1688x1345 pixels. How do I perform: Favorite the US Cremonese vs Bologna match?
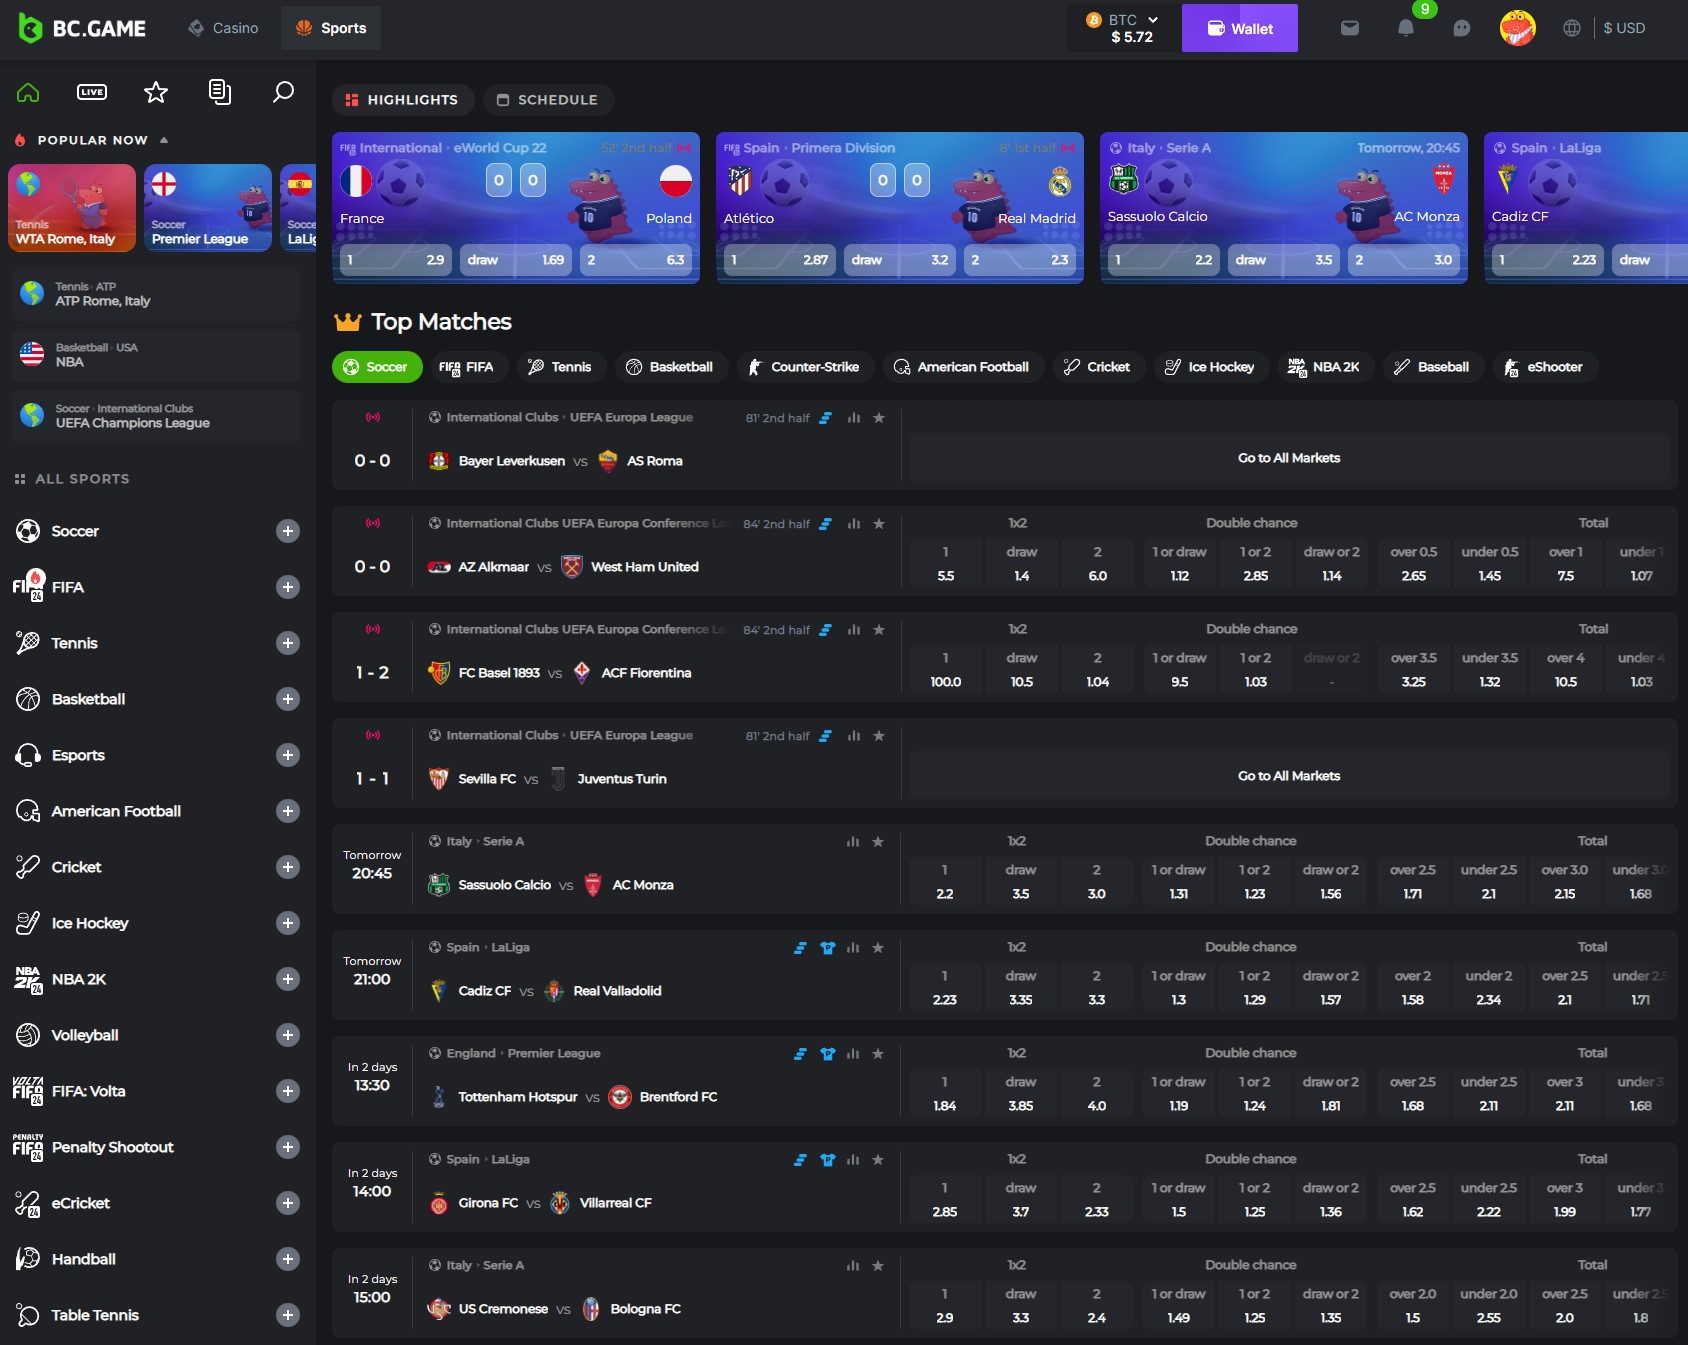[878, 1266]
